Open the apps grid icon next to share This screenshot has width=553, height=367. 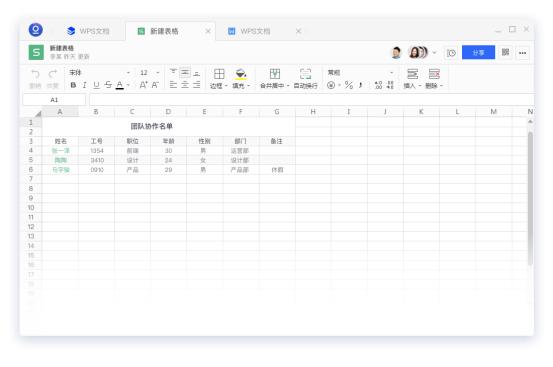click(505, 53)
